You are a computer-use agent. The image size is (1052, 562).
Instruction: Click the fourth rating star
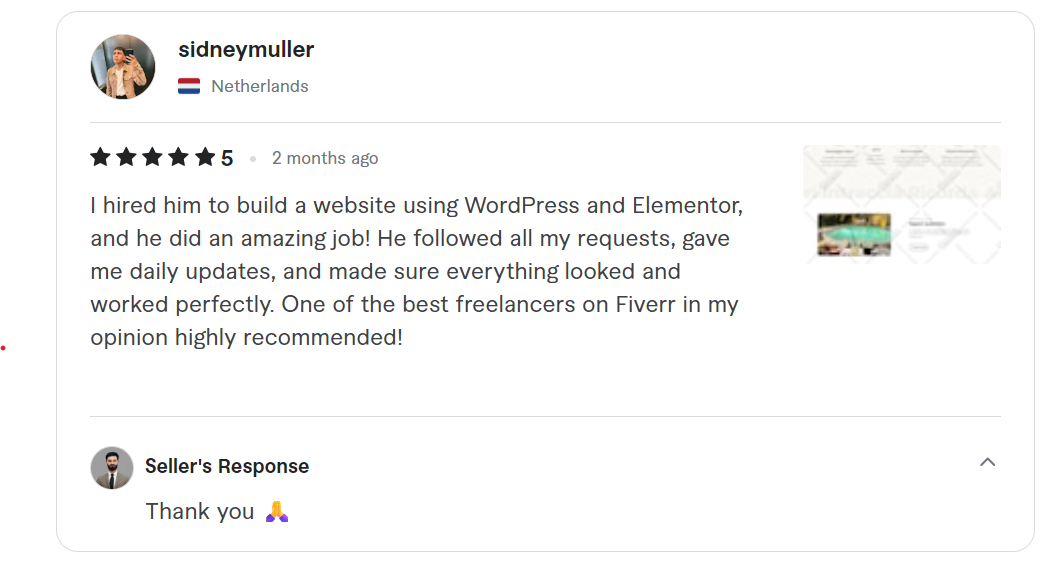(x=178, y=157)
